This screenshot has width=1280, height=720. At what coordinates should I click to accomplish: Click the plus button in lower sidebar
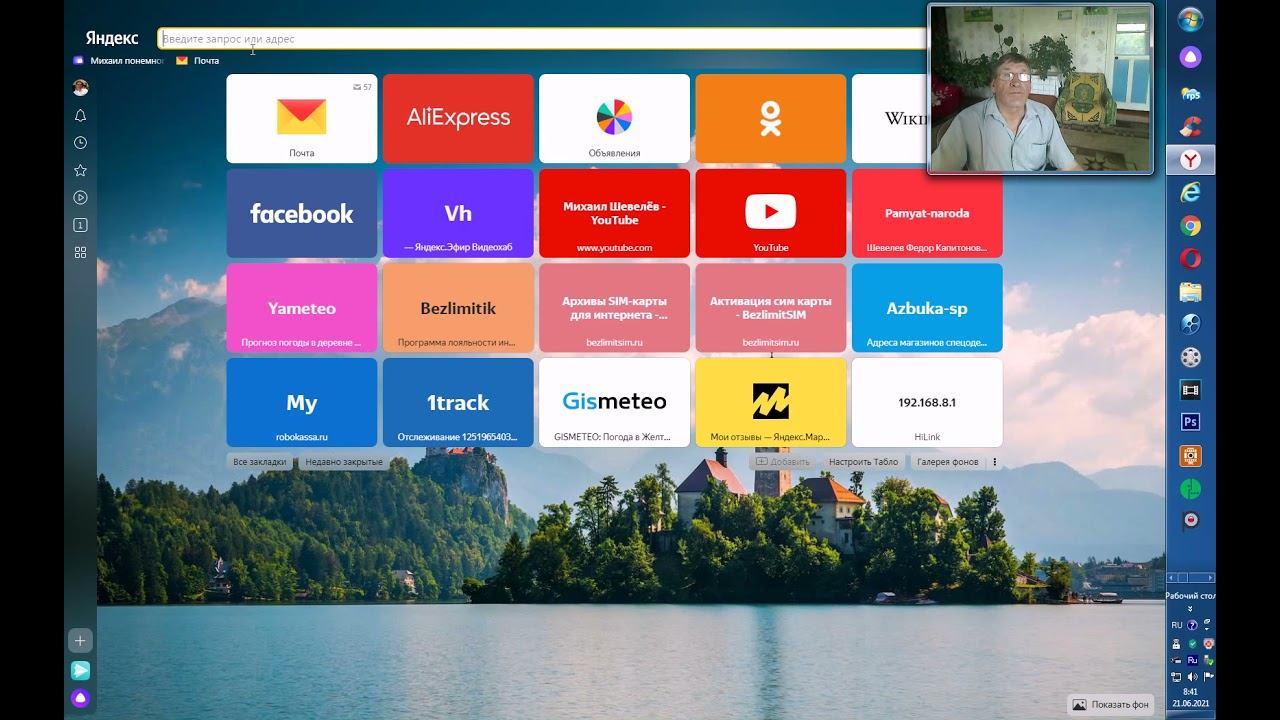coord(81,640)
